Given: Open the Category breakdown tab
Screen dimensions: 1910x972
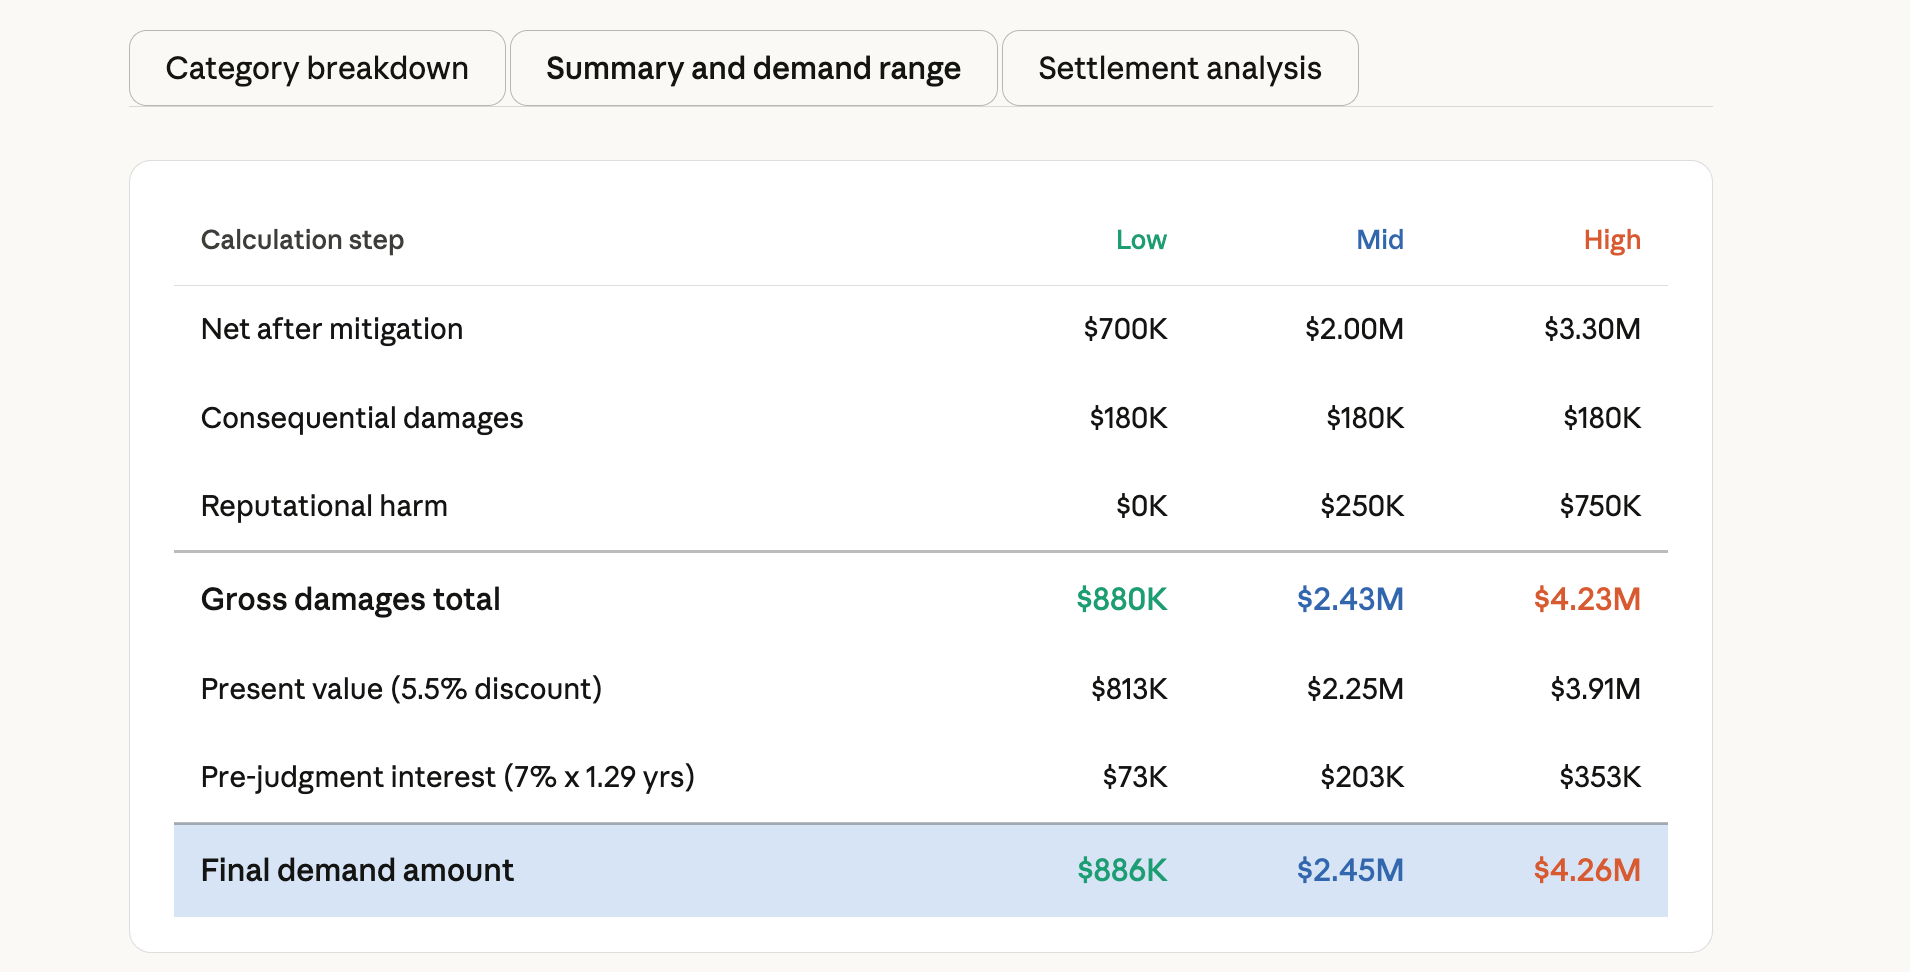Looking at the screenshot, I should point(317,68).
